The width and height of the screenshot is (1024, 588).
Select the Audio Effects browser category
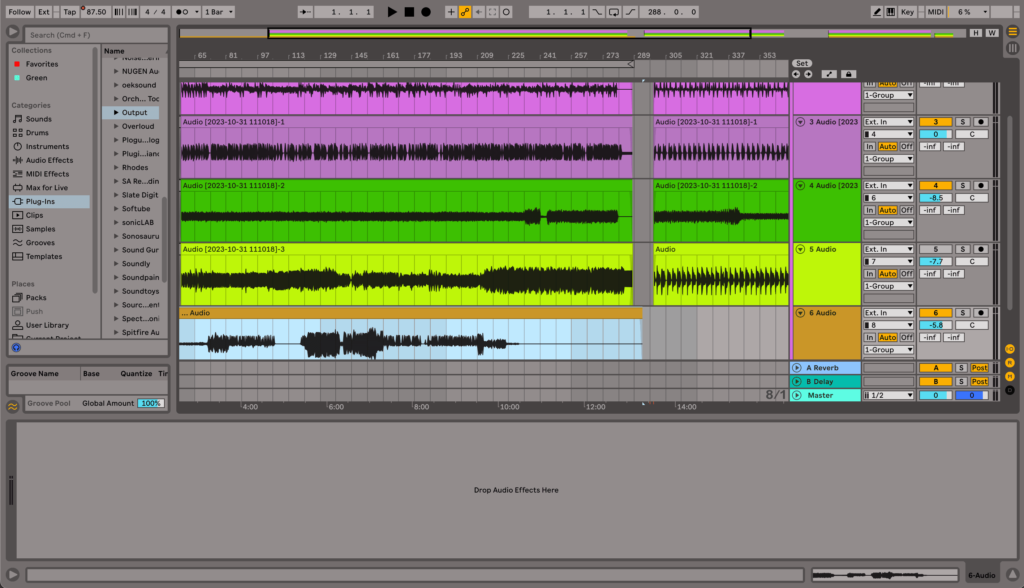[49, 160]
